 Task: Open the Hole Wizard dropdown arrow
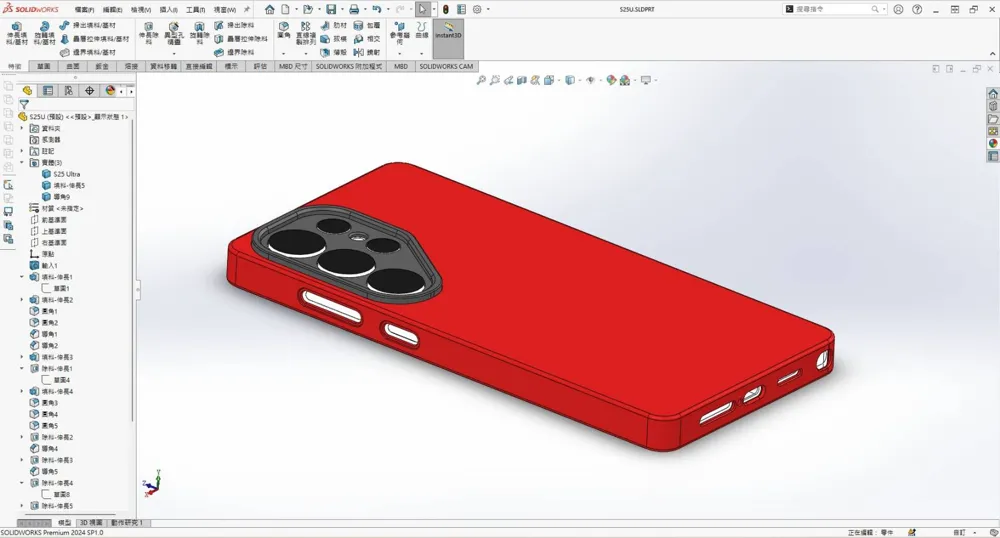pyautogui.click(x=173, y=54)
